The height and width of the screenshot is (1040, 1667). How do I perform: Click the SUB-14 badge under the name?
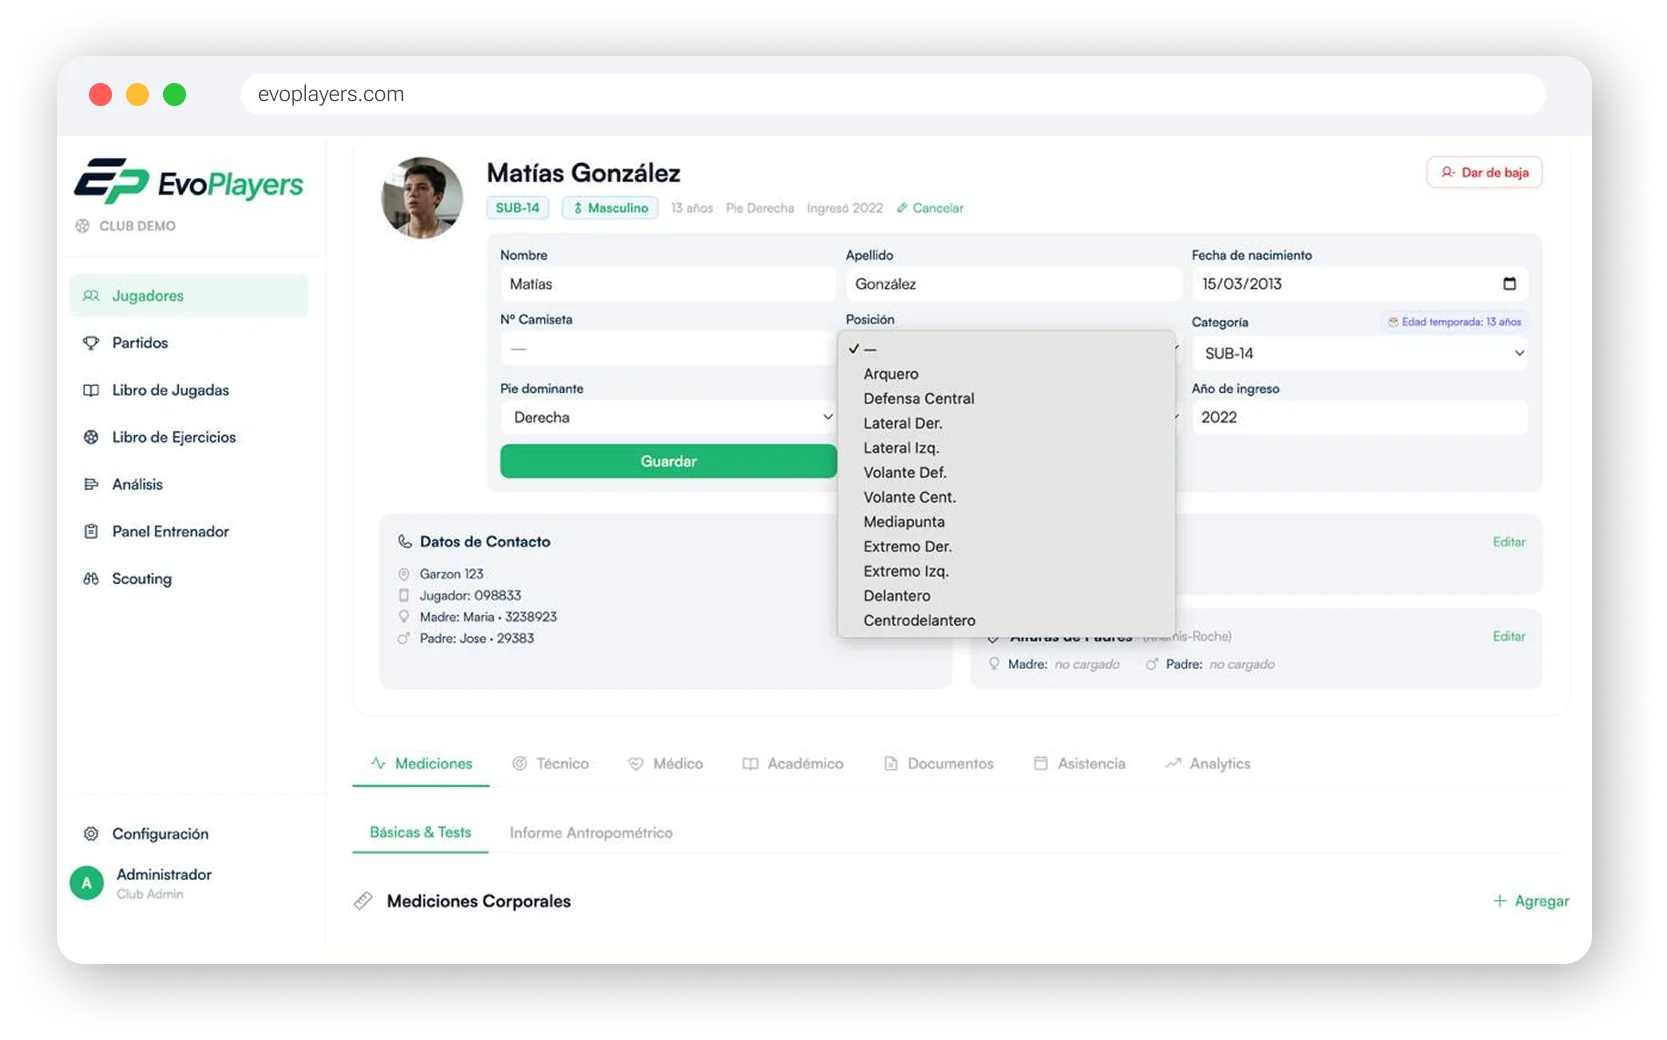(518, 208)
